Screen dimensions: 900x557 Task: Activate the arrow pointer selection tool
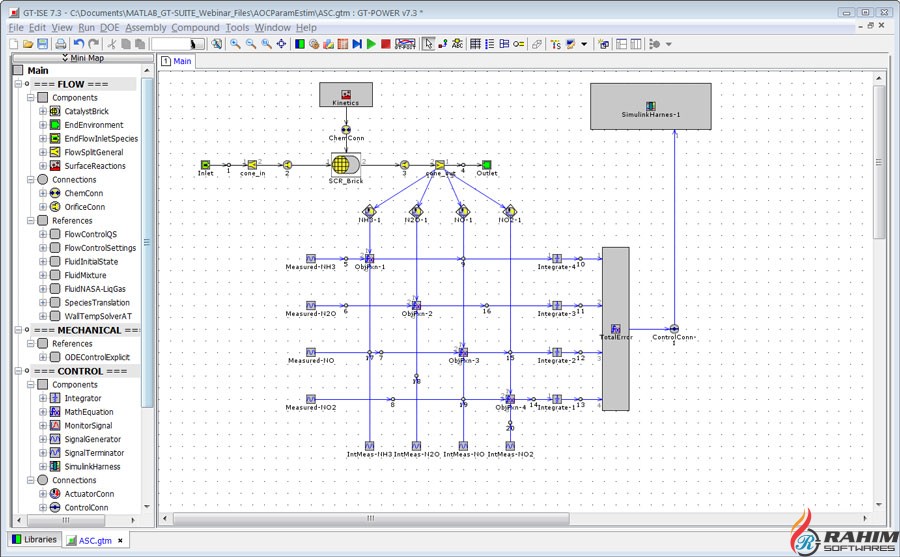tap(428, 44)
